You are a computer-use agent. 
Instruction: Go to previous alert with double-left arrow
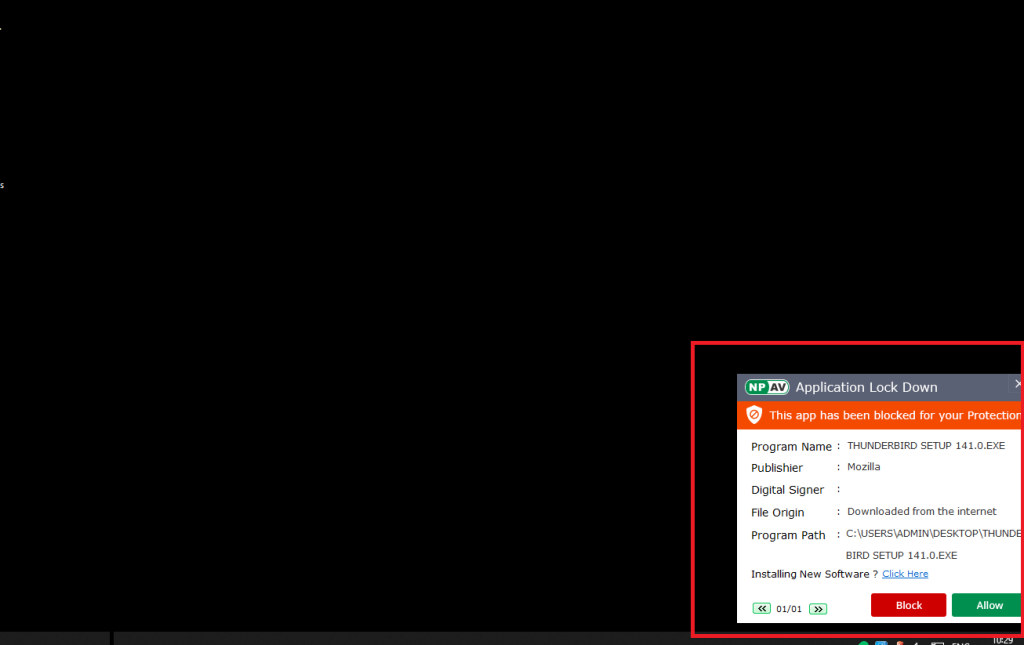762,608
